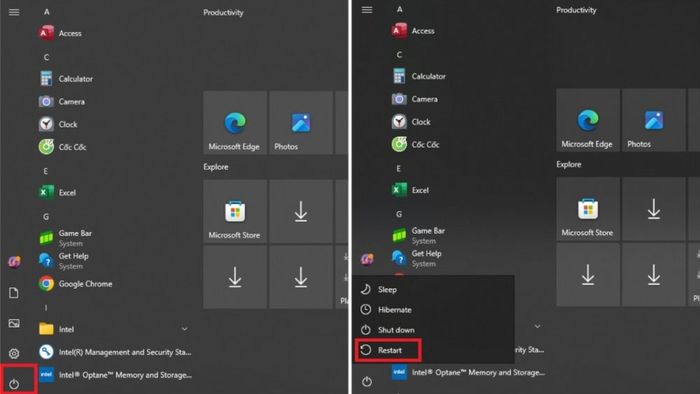Viewport: 700px width, 394px height.
Task: Open Intel Optane Memory in the right app list
Action: pyautogui.click(x=468, y=372)
